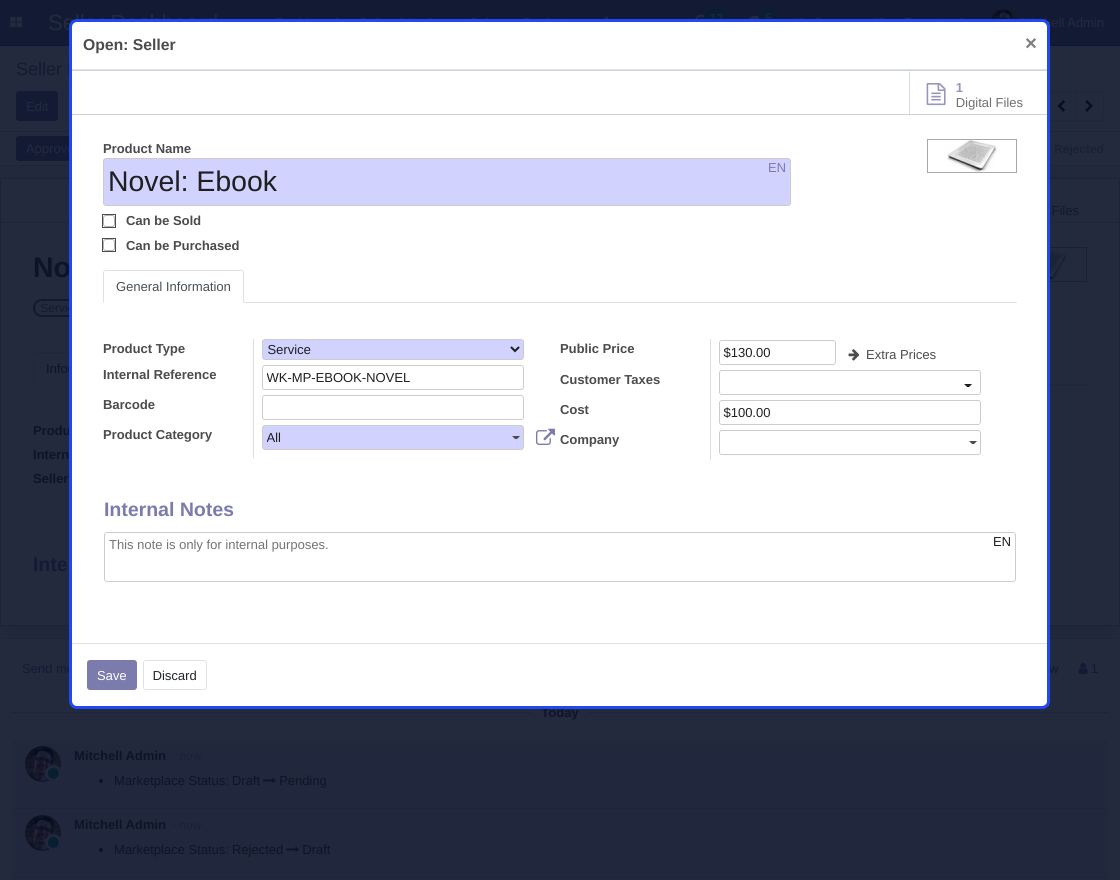Click the Open: Seller dialog title
Viewport: 1120px width, 880px height.
129,45
